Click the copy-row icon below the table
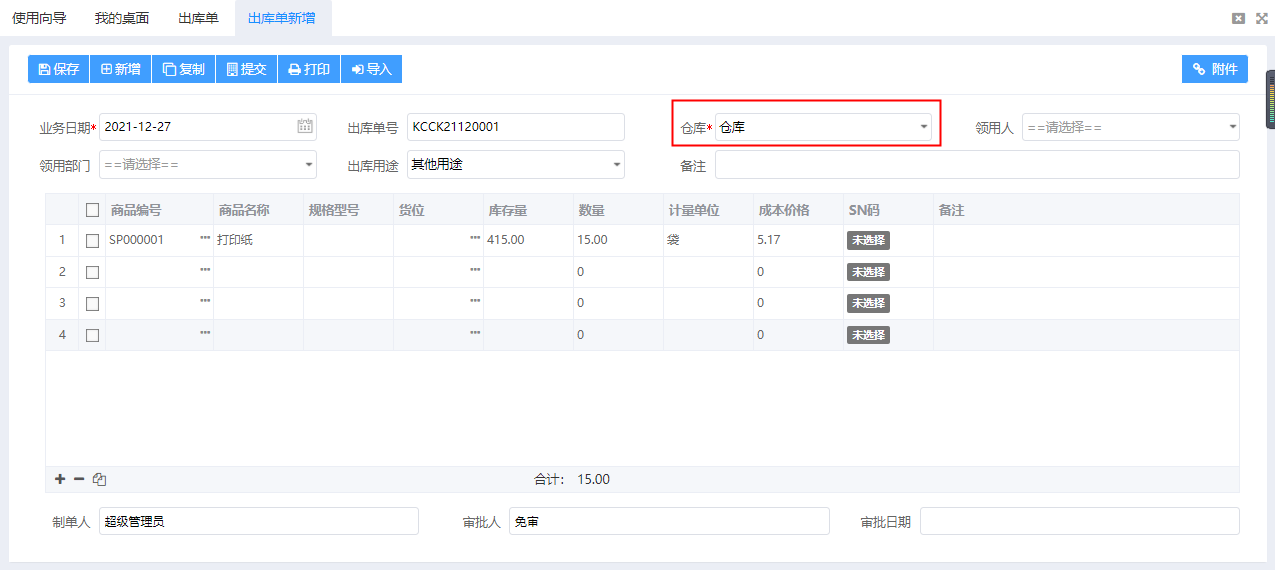This screenshot has height=570, width=1275. click(x=99, y=479)
